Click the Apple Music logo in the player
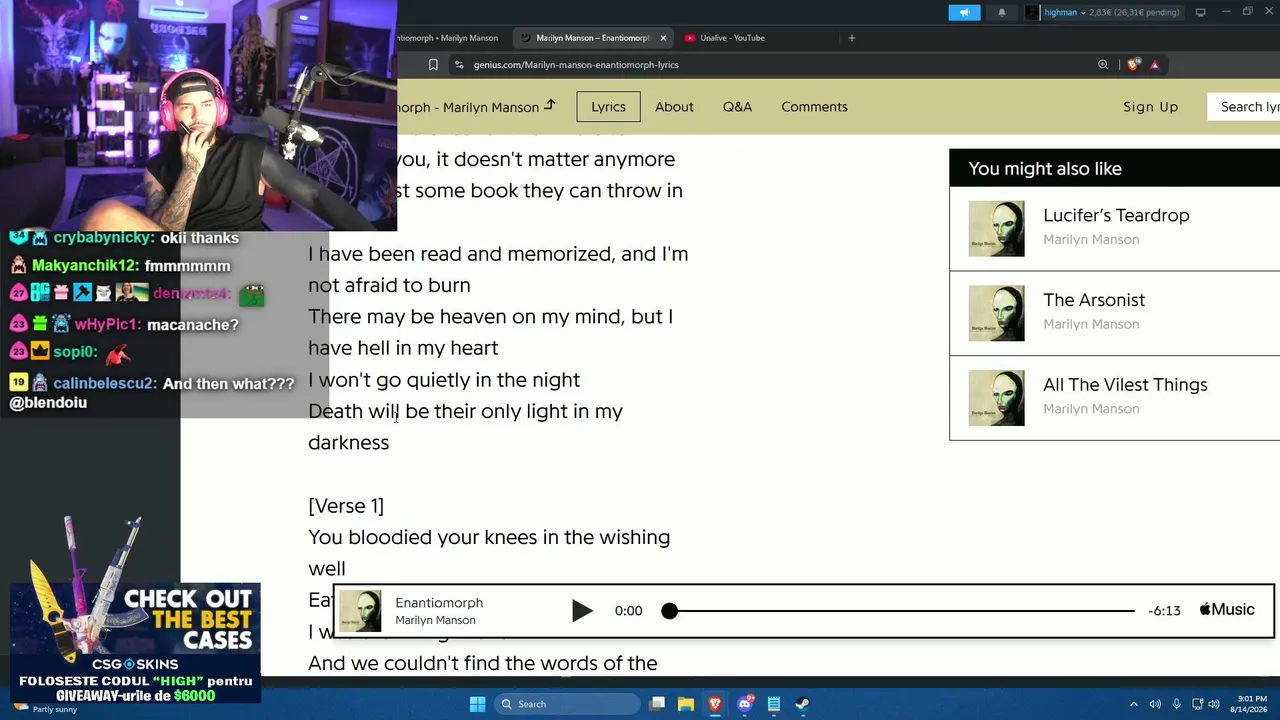The image size is (1280, 720). pos(1227,610)
